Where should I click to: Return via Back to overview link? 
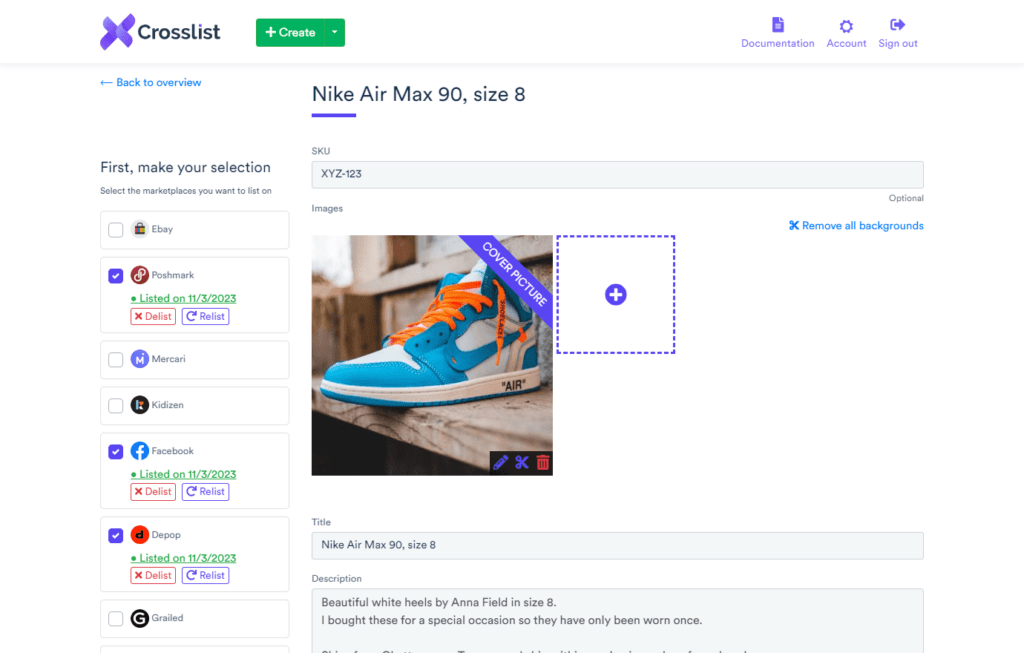(x=150, y=82)
